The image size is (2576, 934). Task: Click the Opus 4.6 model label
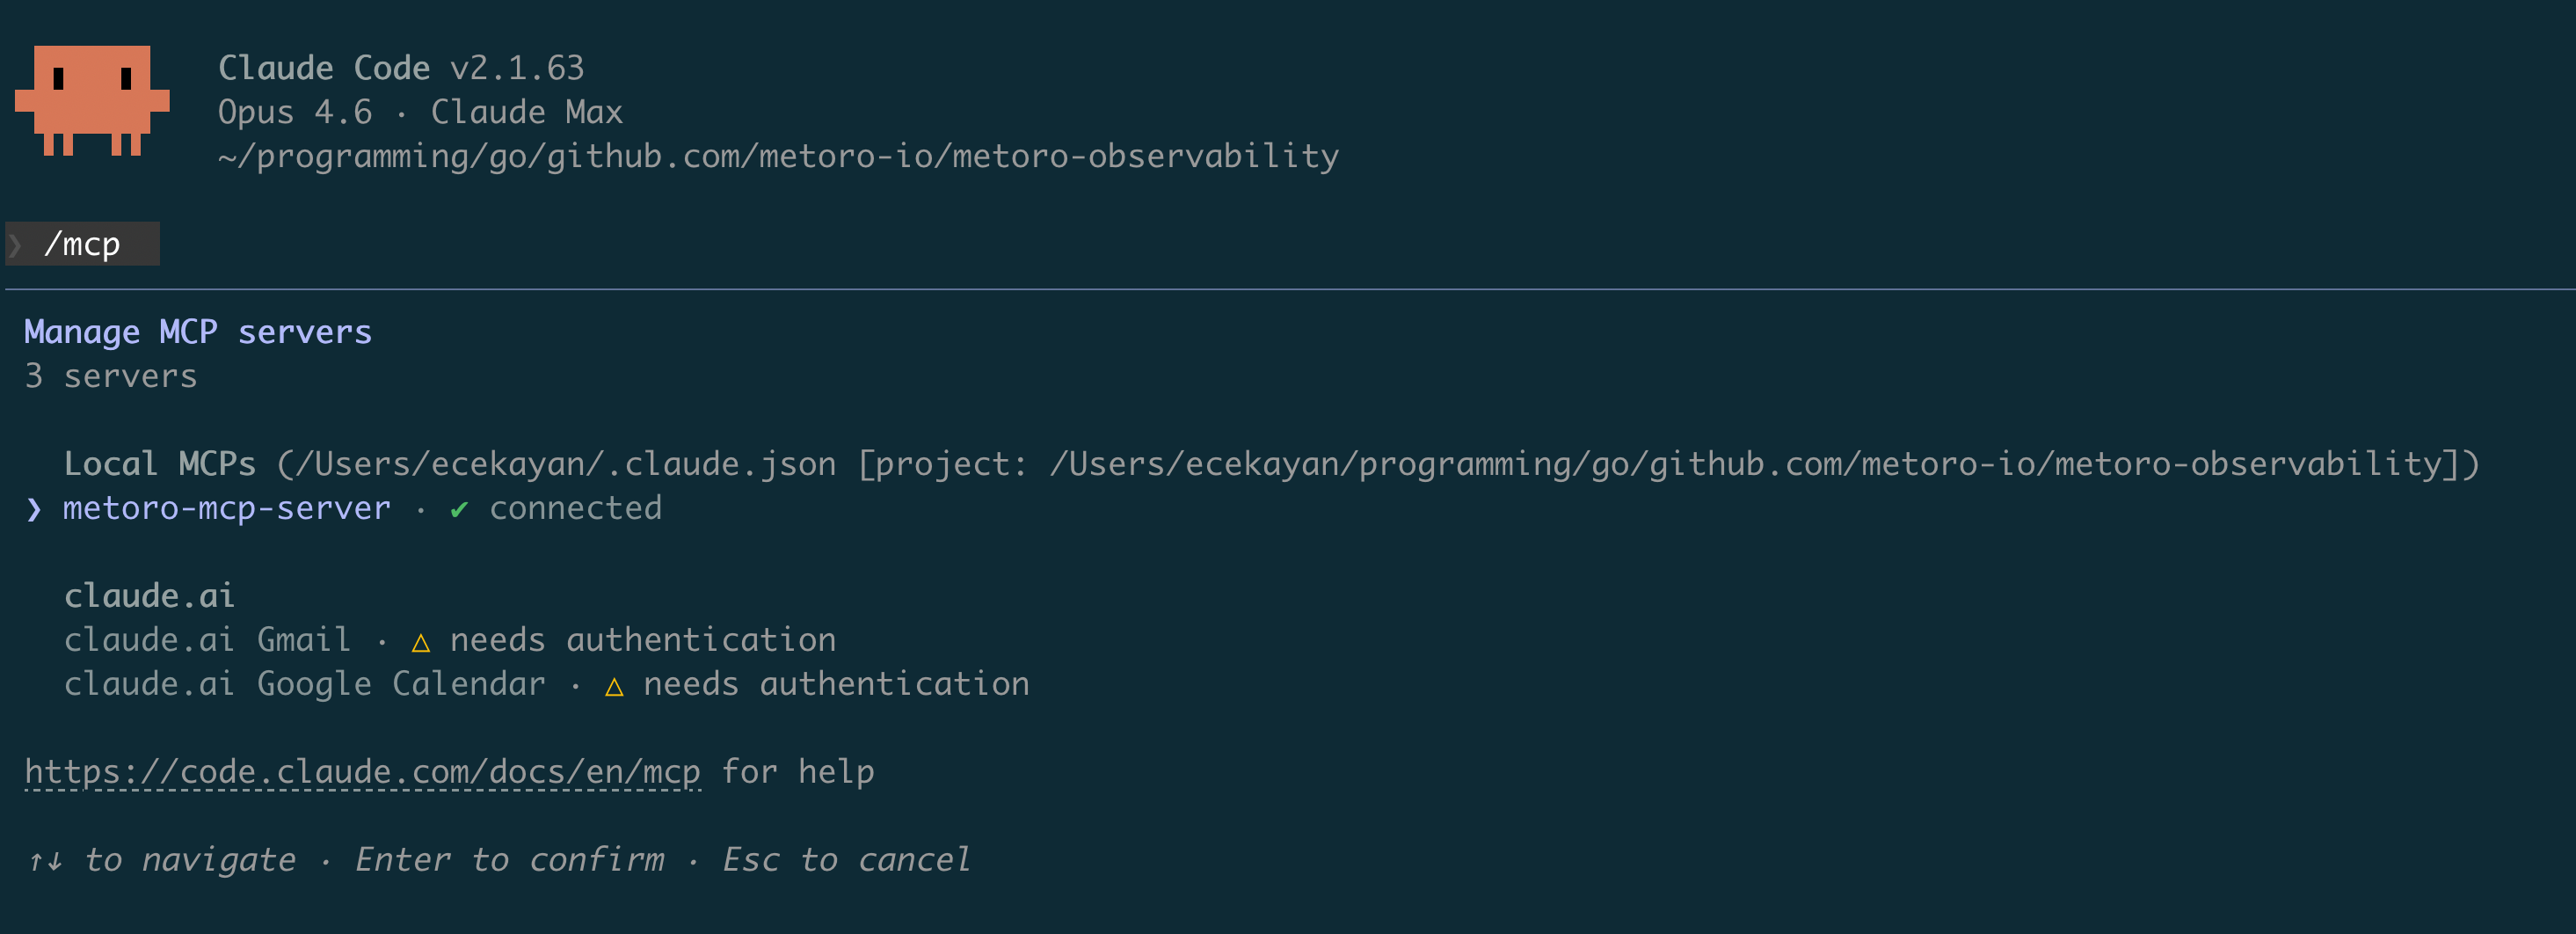(x=295, y=112)
